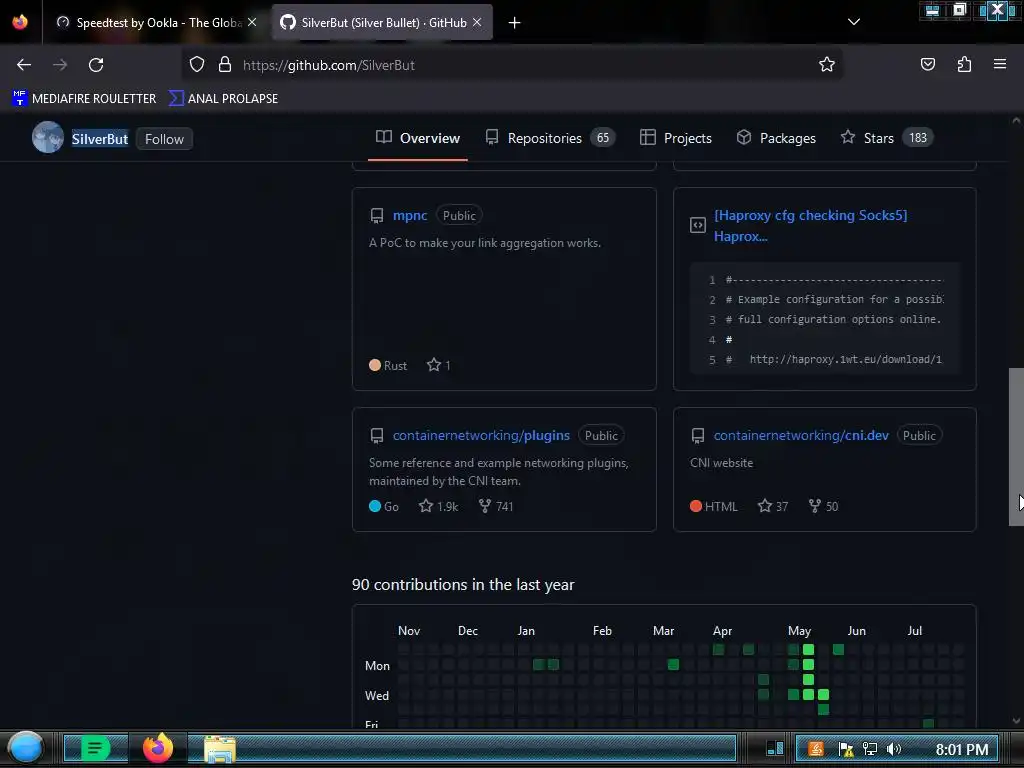Go forward to the next page
Screen dimensions: 1024x768
(60, 65)
